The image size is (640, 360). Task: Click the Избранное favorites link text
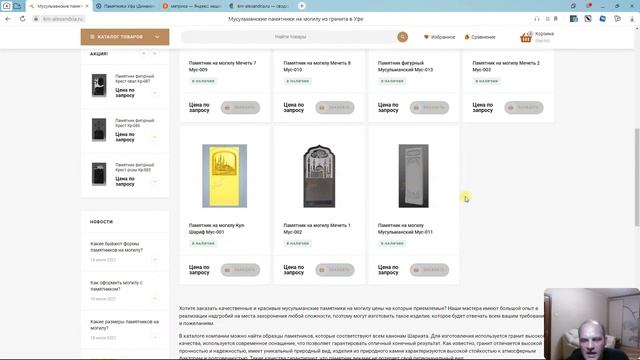coord(443,37)
